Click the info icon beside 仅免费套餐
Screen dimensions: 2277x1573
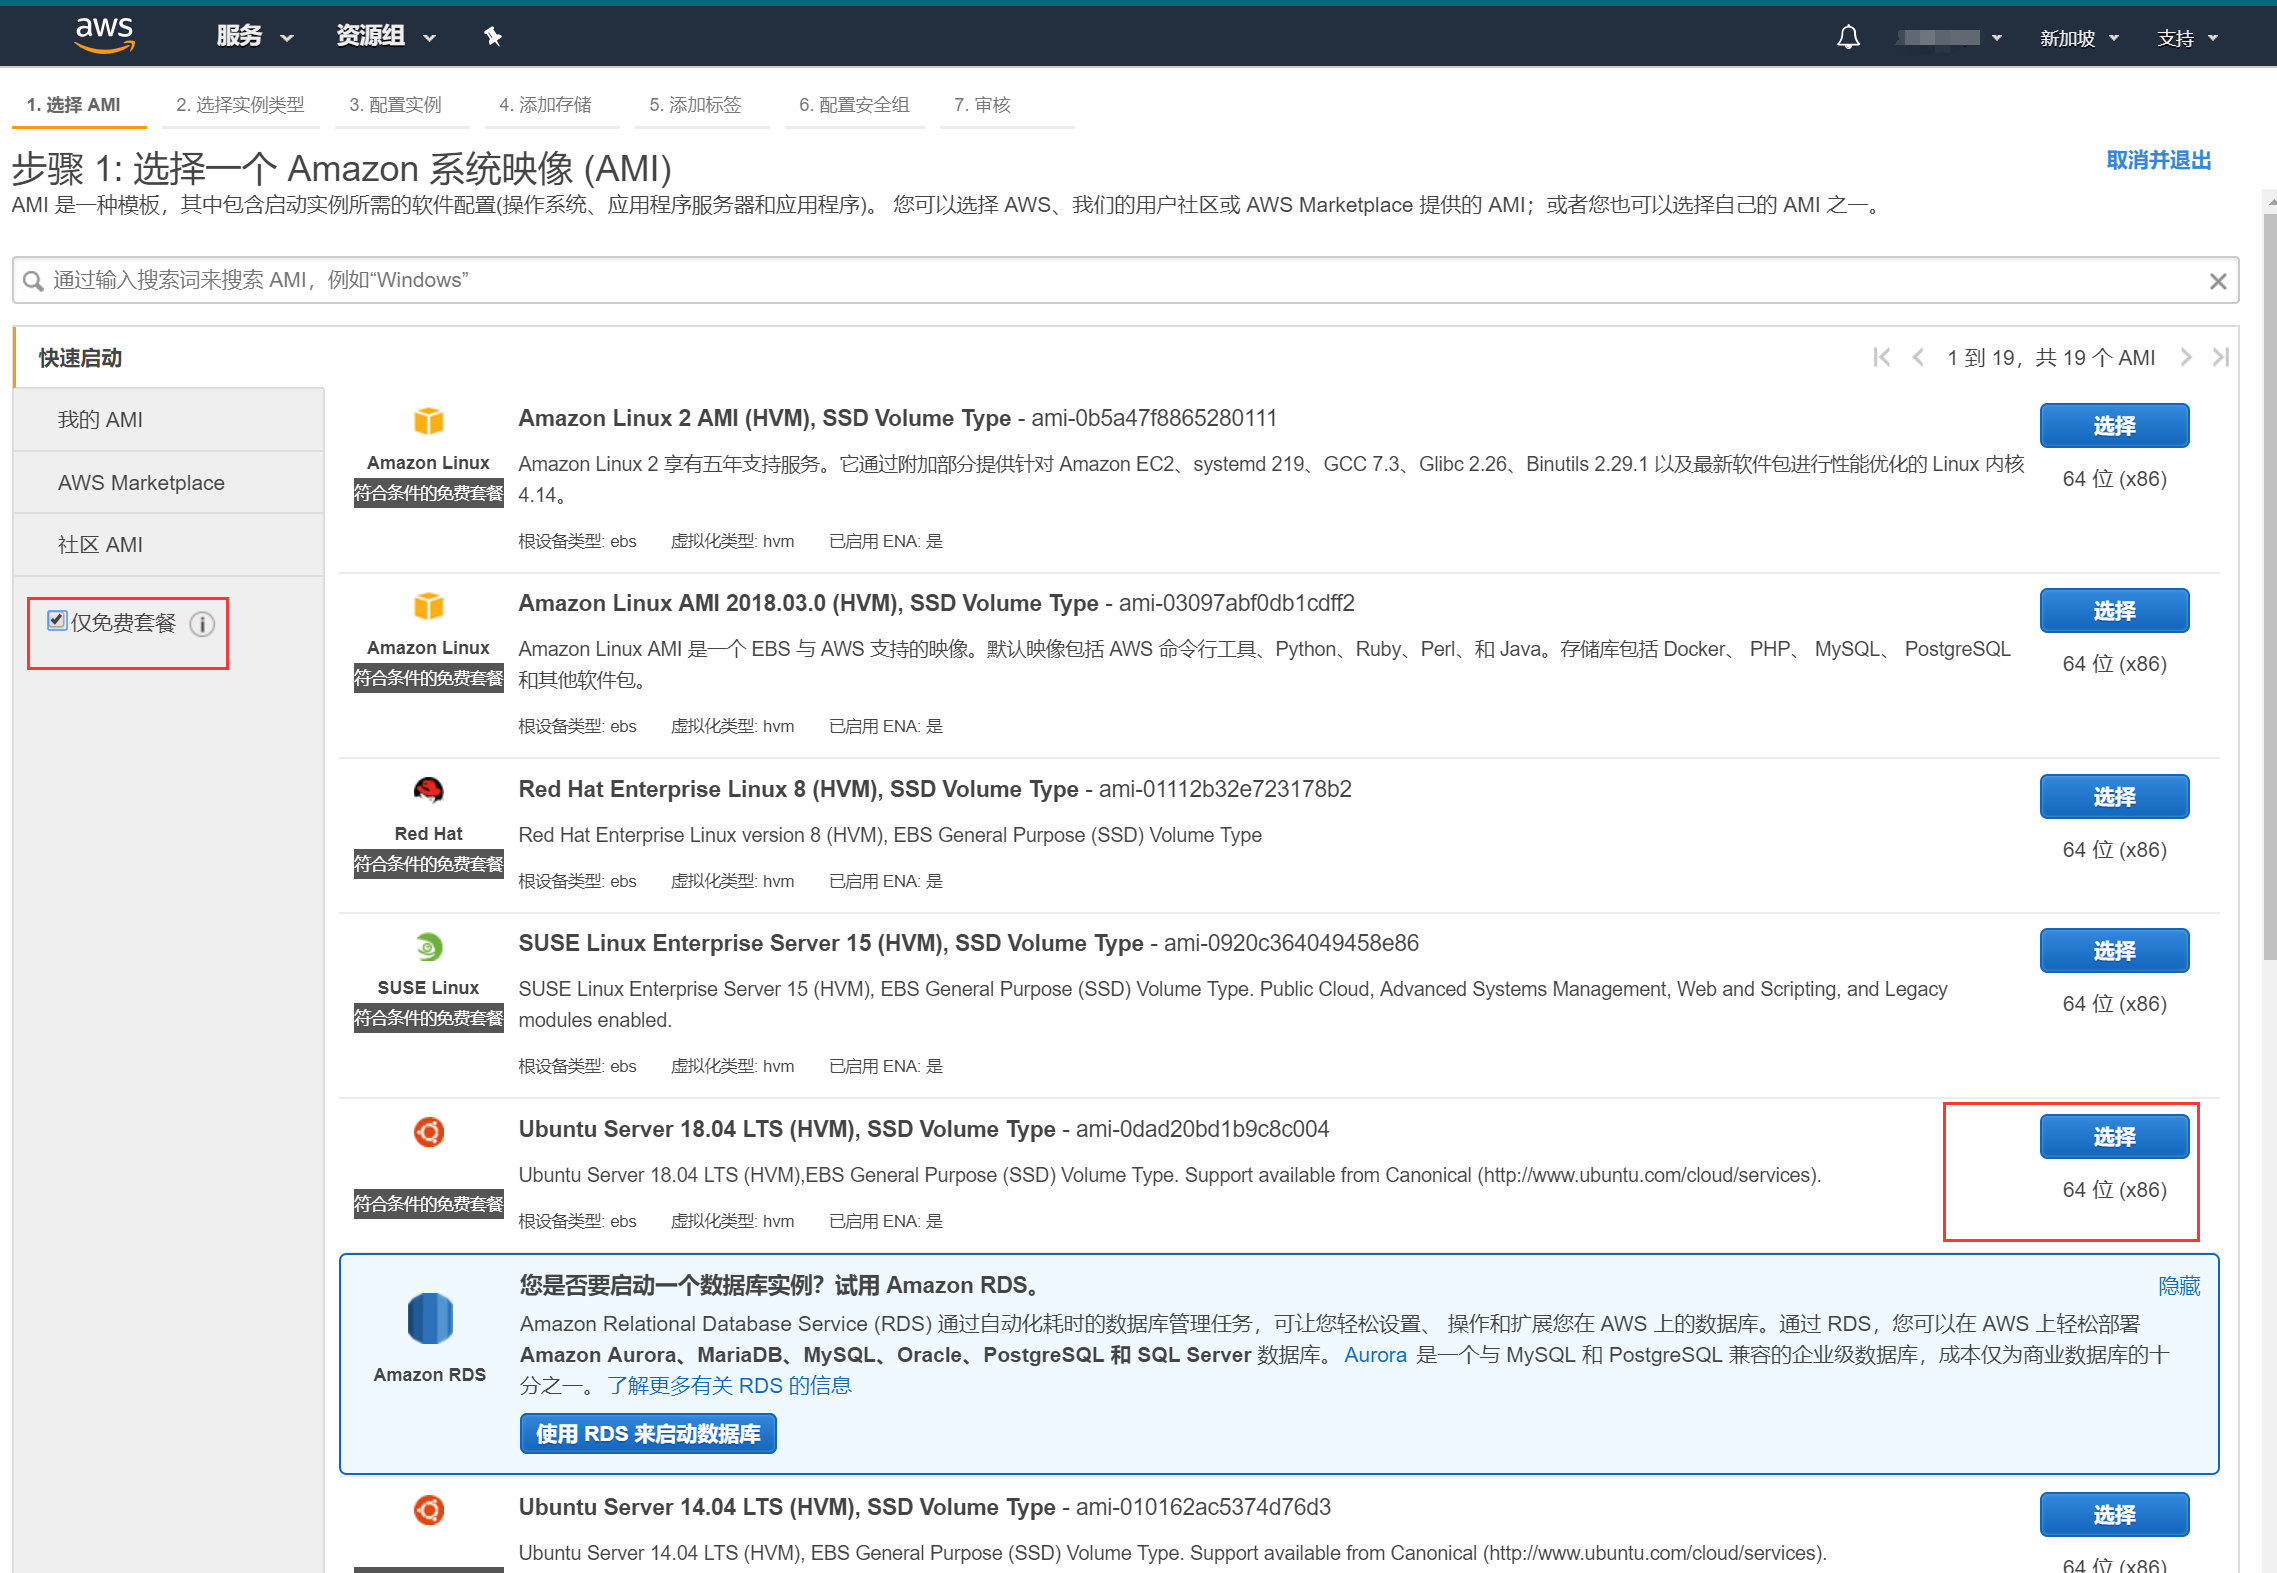pyautogui.click(x=202, y=624)
